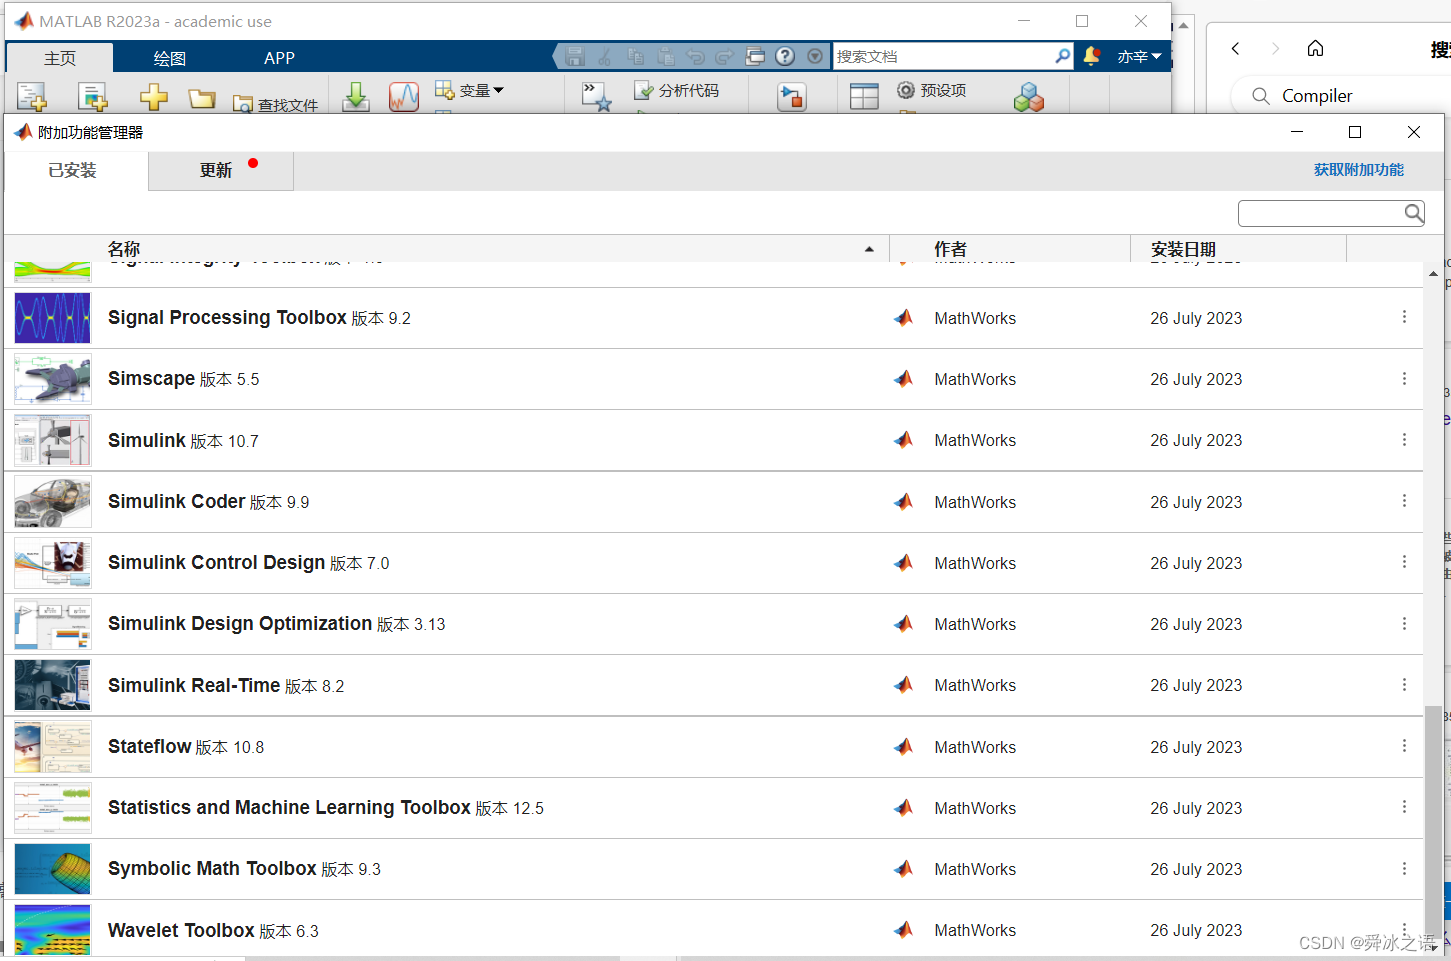Open options menu for Simulink Design Optimization
This screenshot has width=1451, height=961.
[x=1404, y=623]
